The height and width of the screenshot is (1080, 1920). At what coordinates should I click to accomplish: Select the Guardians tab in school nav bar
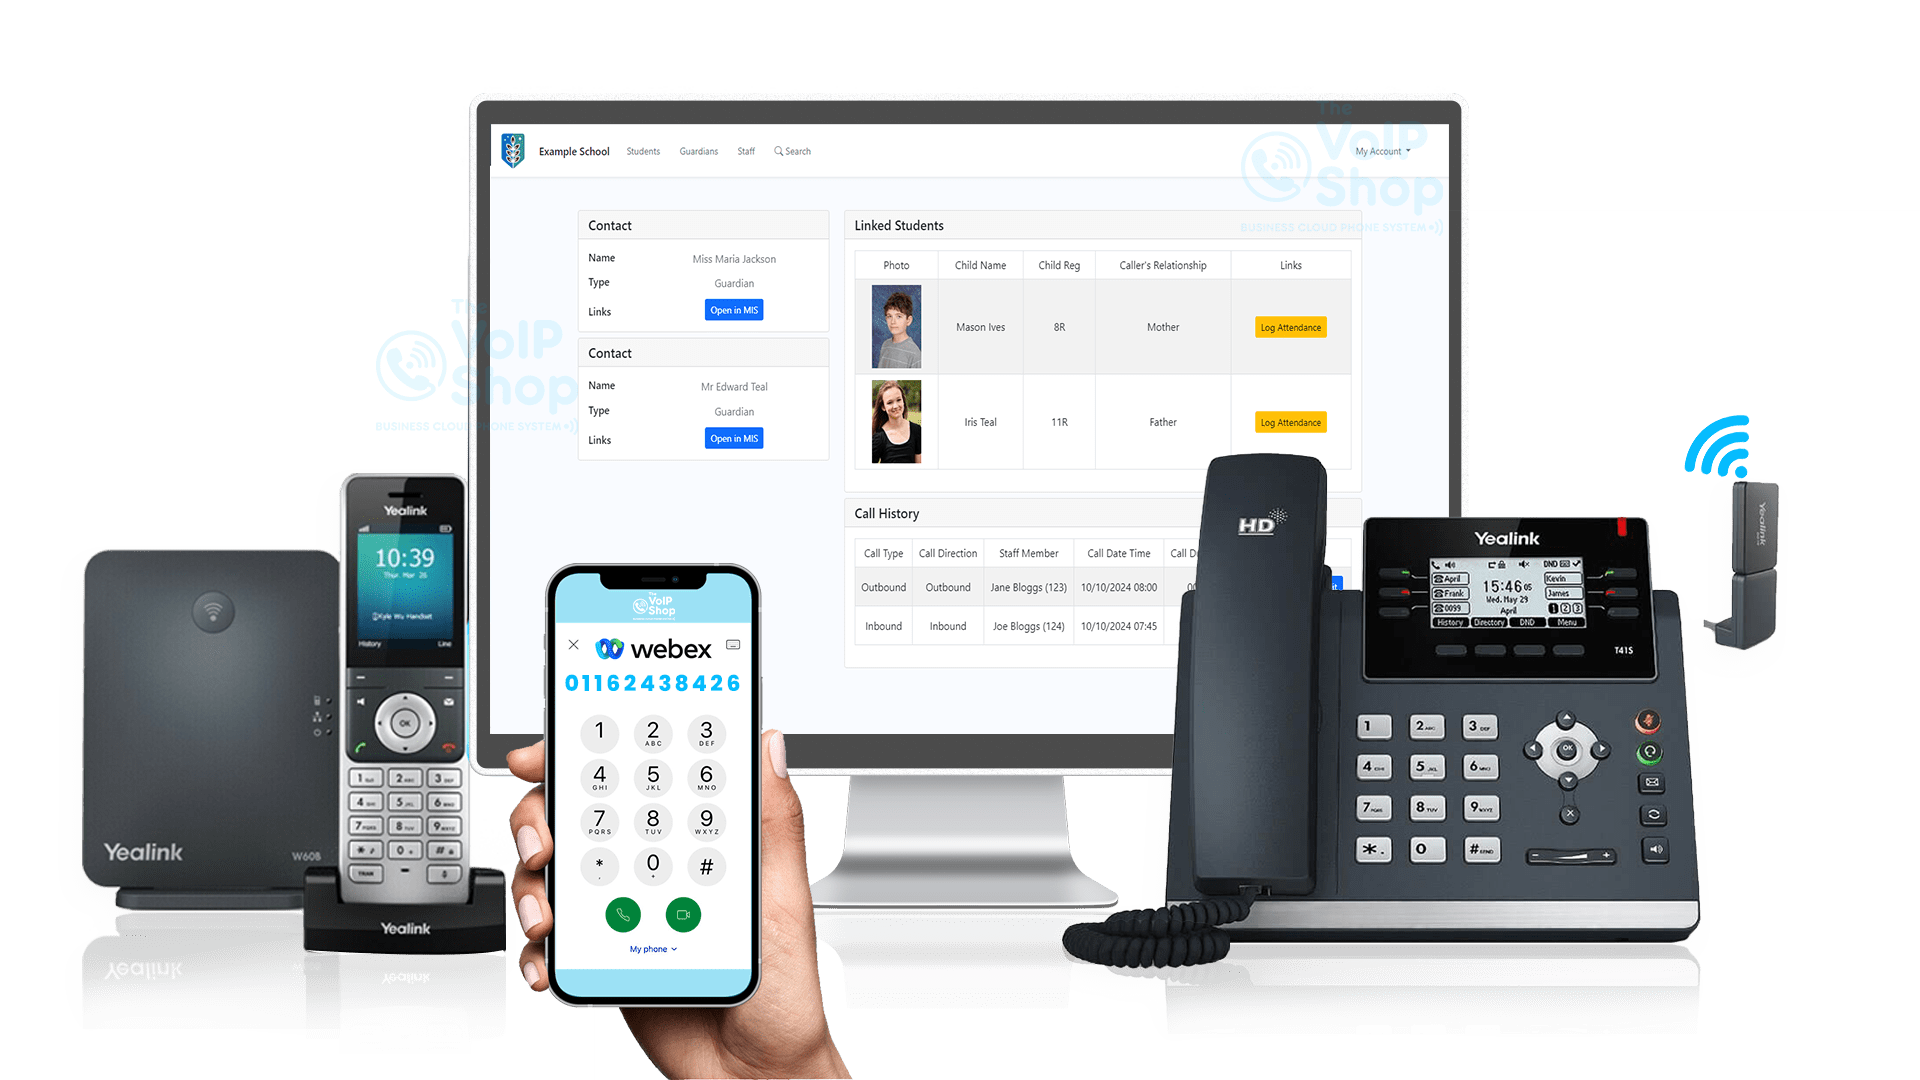click(x=699, y=152)
